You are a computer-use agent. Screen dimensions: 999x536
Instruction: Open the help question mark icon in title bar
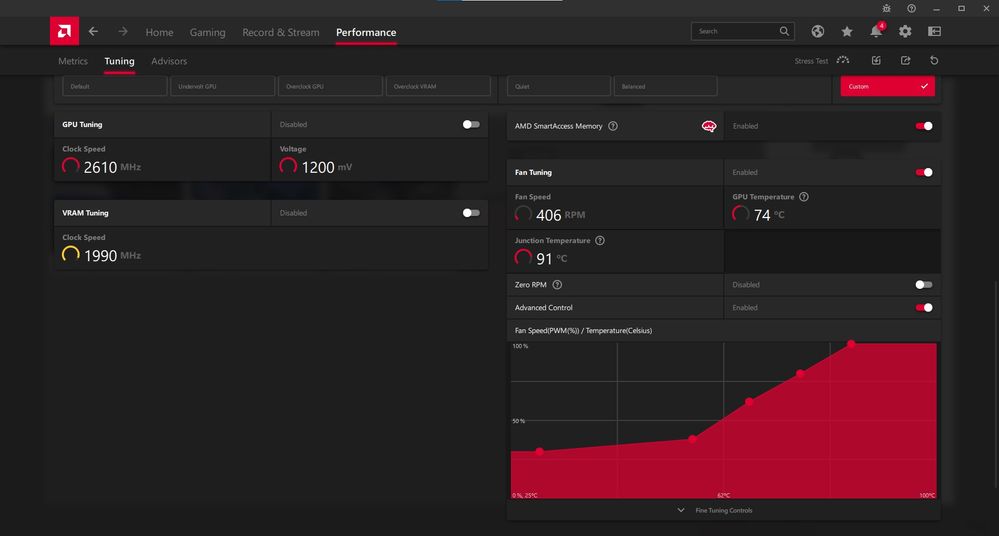[911, 8]
